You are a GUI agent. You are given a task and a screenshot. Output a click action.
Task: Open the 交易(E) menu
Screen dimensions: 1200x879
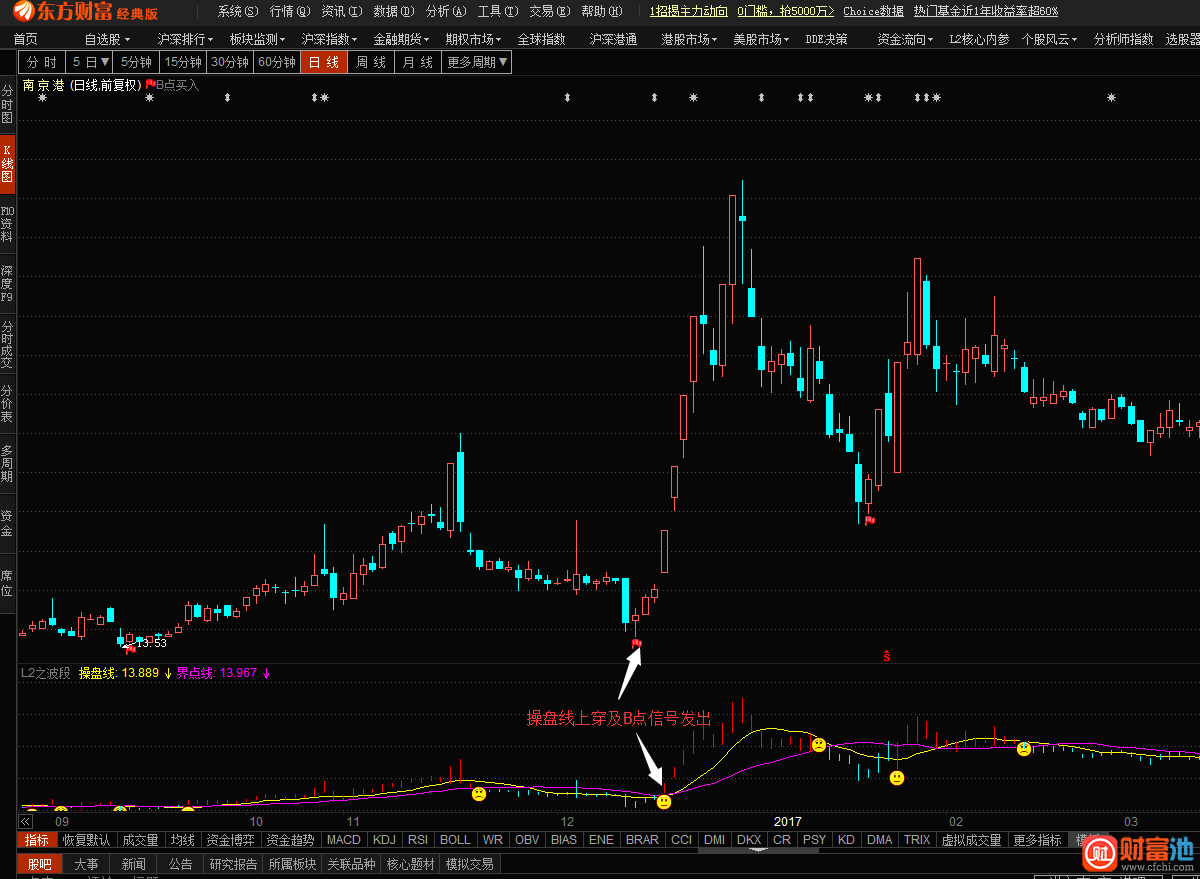tap(549, 11)
